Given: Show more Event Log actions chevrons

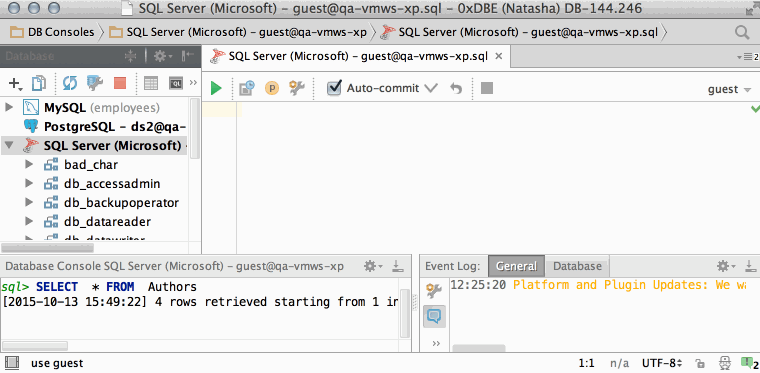Looking at the screenshot, I should [436, 343].
